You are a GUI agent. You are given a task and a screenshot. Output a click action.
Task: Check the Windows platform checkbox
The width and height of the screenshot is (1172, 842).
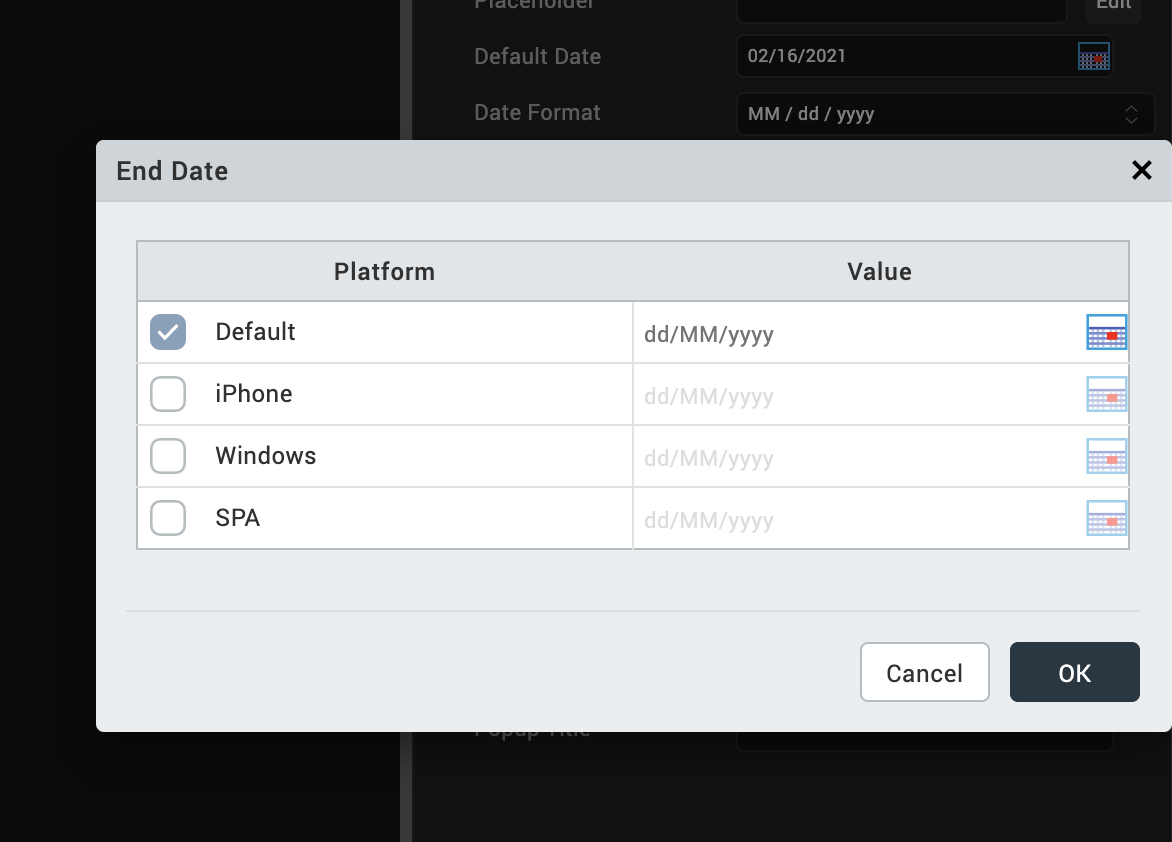tap(168, 456)
